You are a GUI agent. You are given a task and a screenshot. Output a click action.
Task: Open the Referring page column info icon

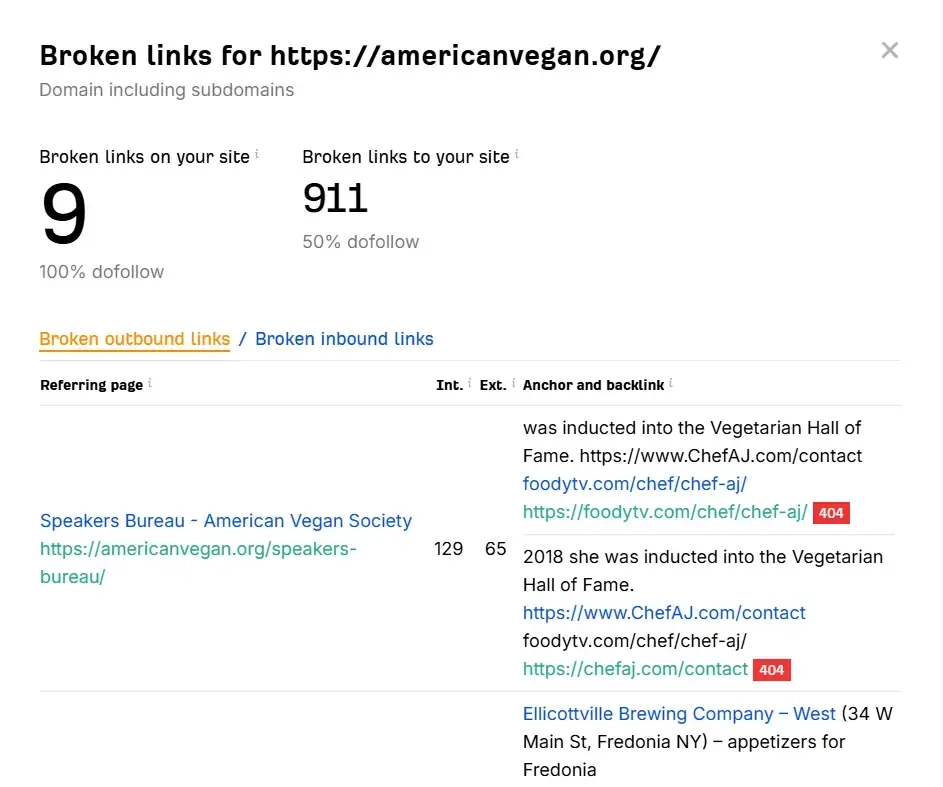click(150, 382)
